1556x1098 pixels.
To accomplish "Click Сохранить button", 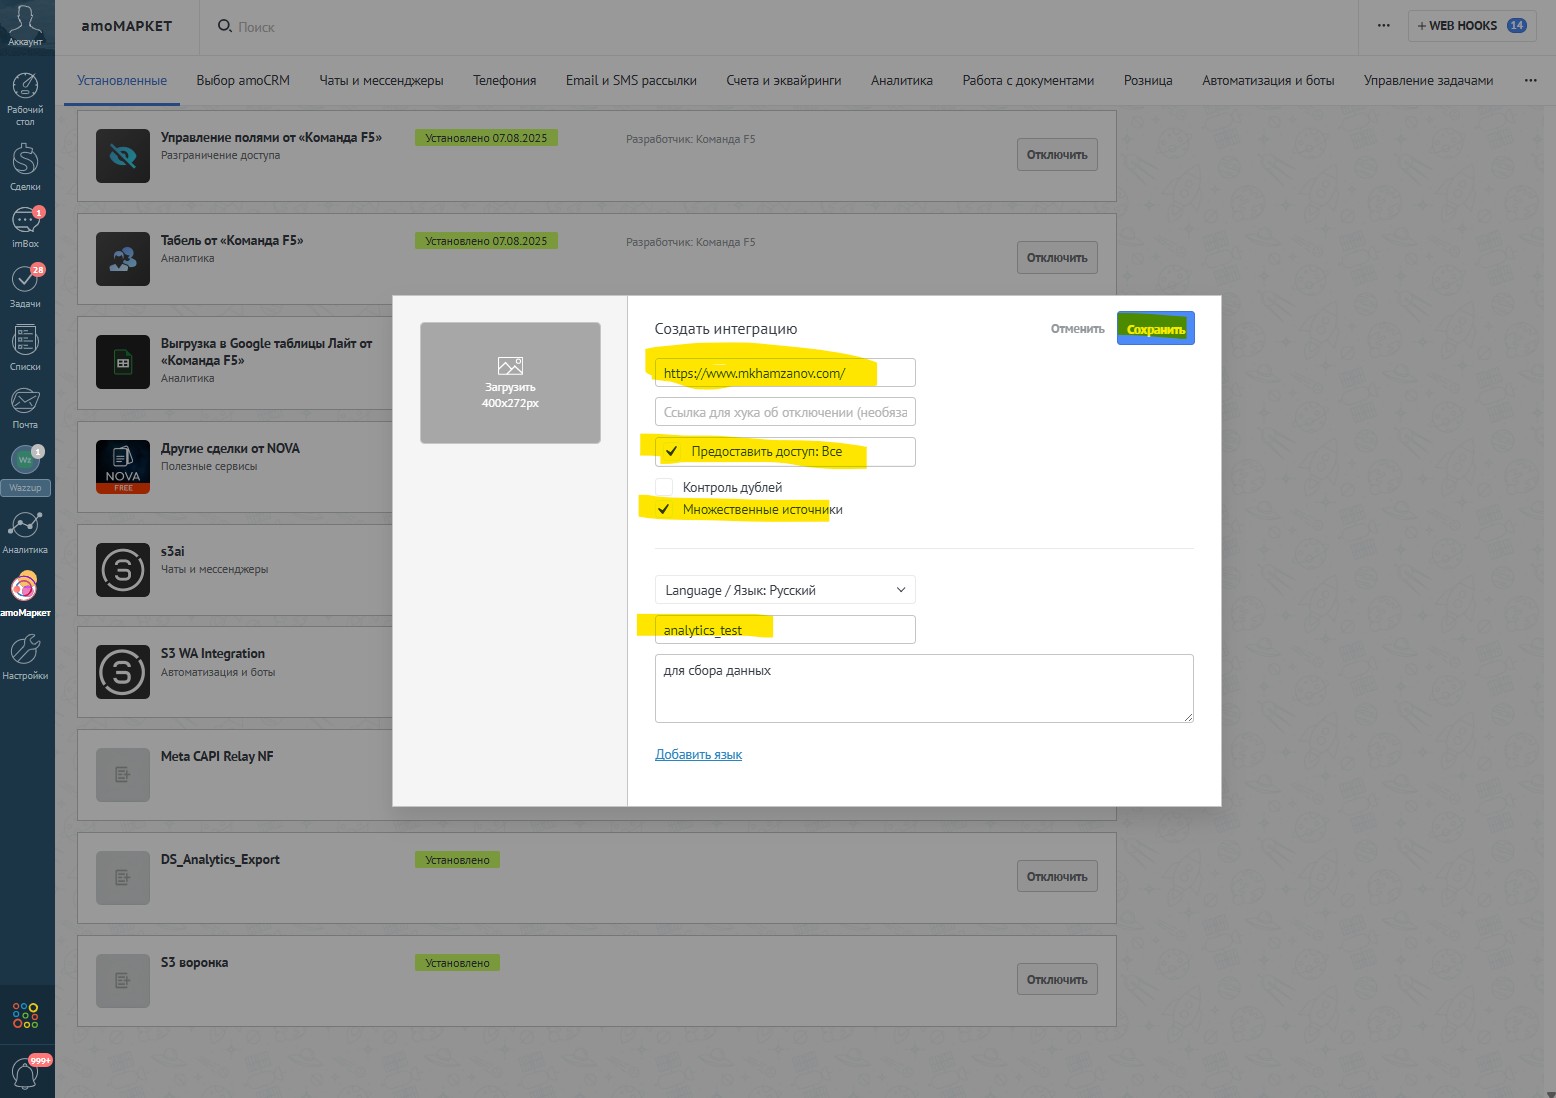I will pyautogui.click(x=1156, y=329).
